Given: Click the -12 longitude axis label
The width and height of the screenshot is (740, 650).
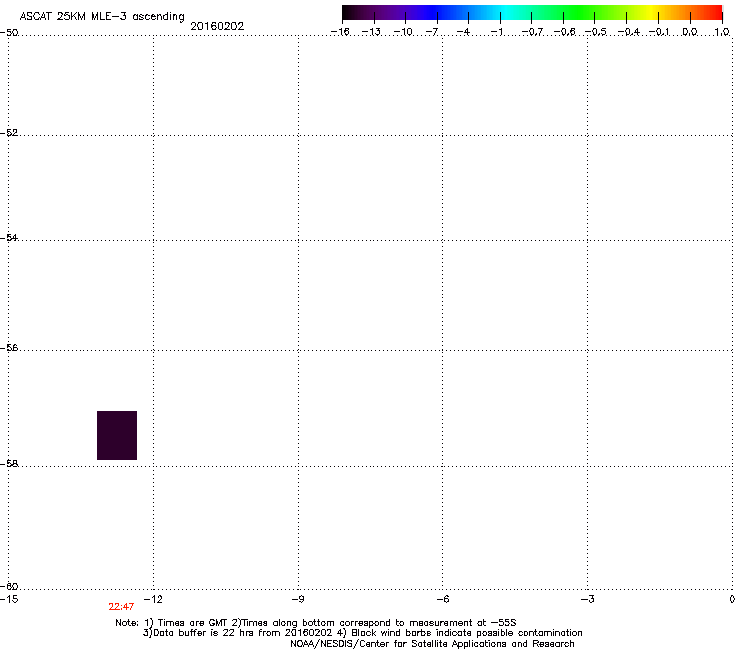Looking at the screenshot, I should 153,599.
